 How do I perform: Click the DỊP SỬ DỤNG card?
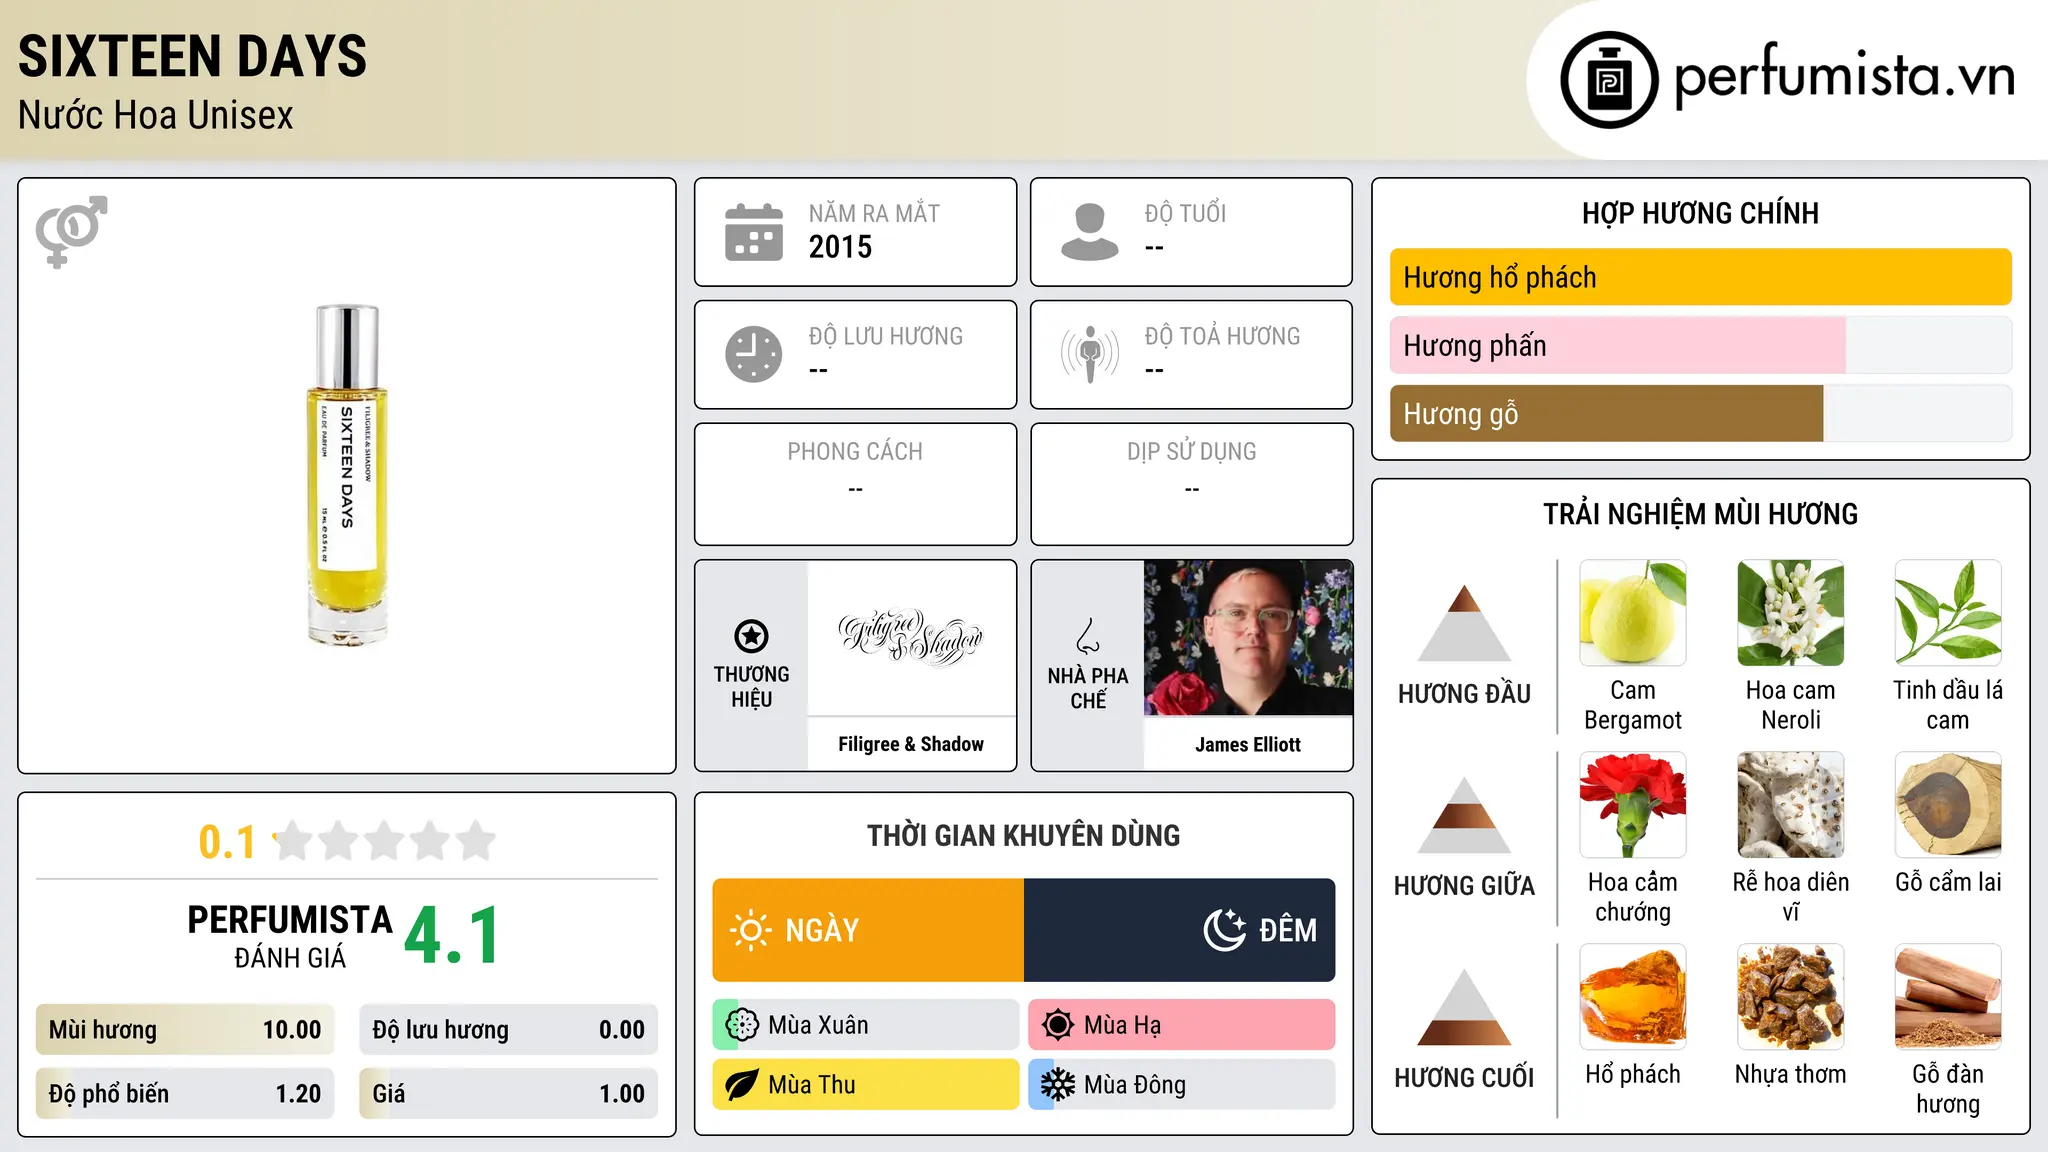click(x=1192, y=484)
